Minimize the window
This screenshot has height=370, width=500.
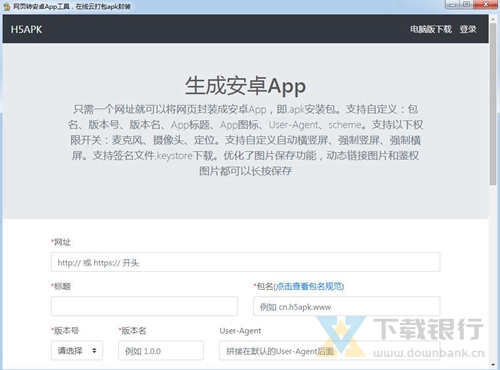click(x=452, y=5)
